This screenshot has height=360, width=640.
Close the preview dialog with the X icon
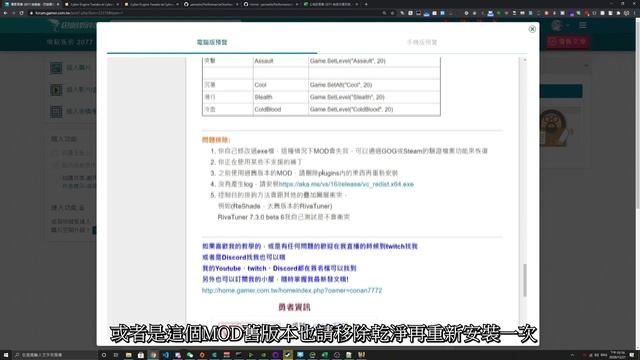pos(532,29)
